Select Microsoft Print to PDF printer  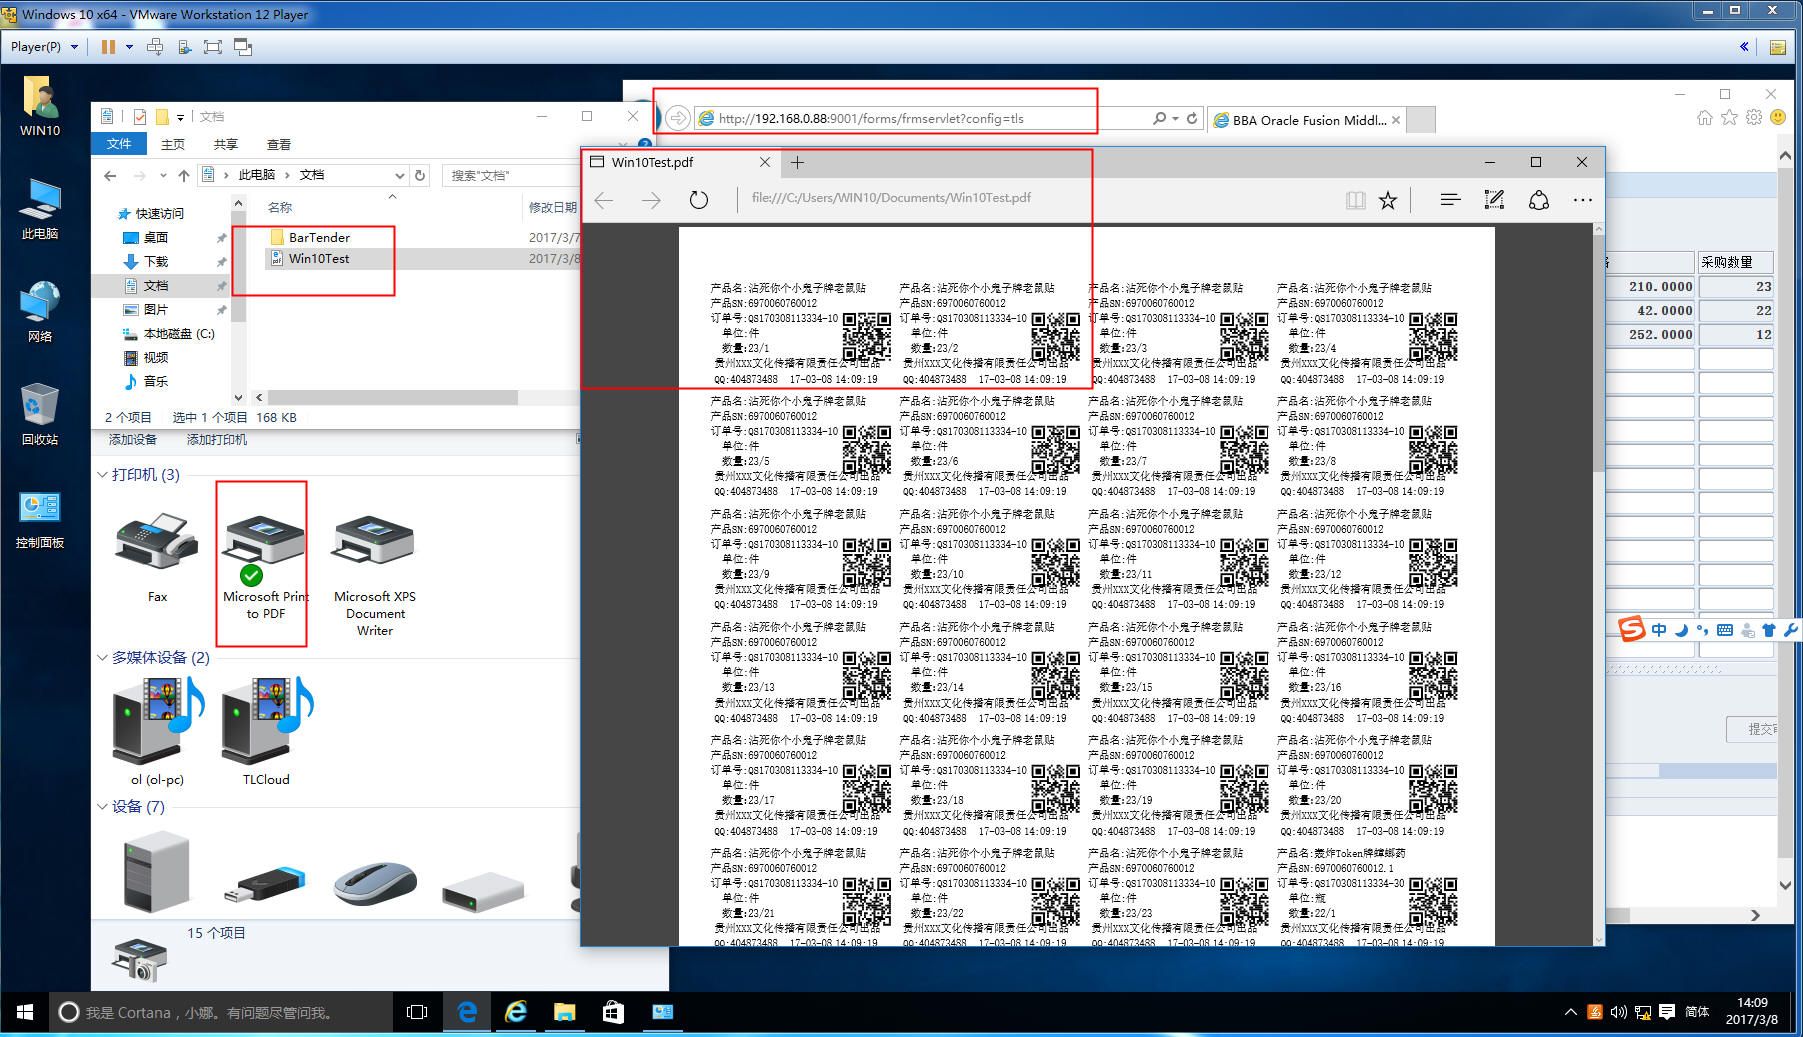265,566
